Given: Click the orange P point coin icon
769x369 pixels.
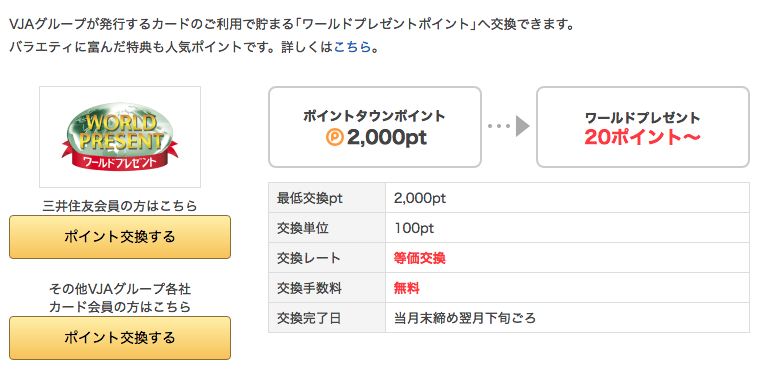Looking at the screenshot, I should click(334, 138).
